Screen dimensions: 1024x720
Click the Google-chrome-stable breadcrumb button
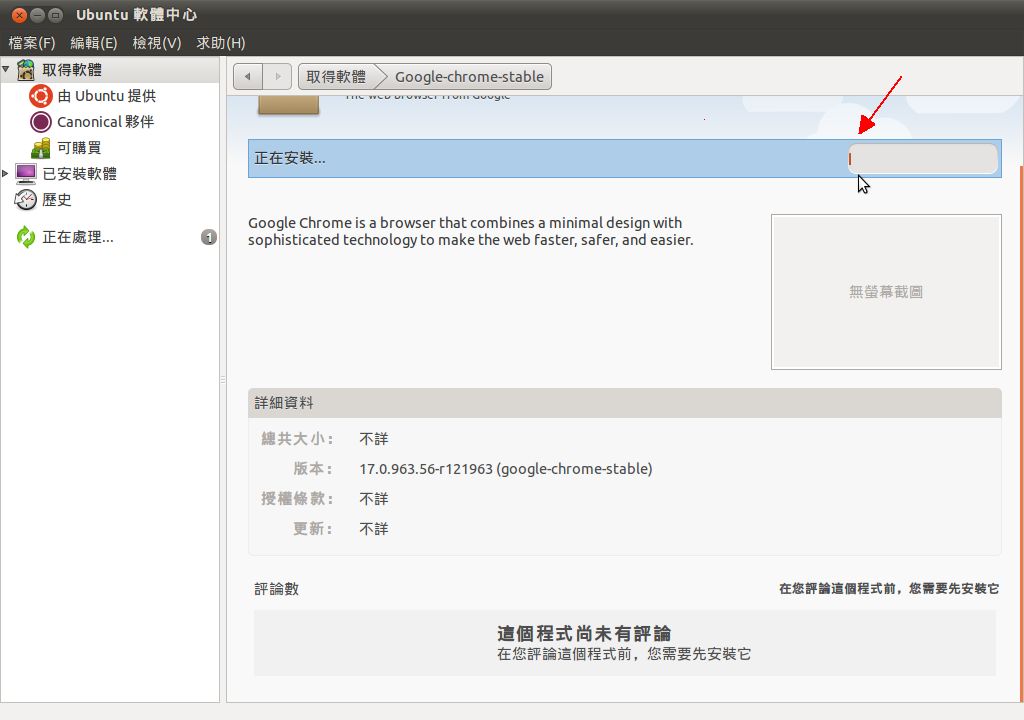(x=468, y=77)
